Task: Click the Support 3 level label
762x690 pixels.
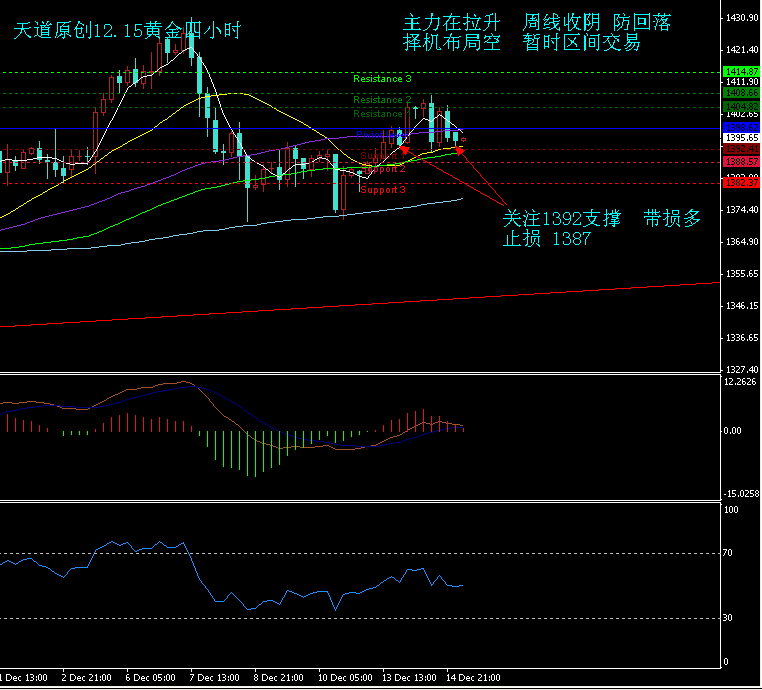Action: (x=383, y=189)
